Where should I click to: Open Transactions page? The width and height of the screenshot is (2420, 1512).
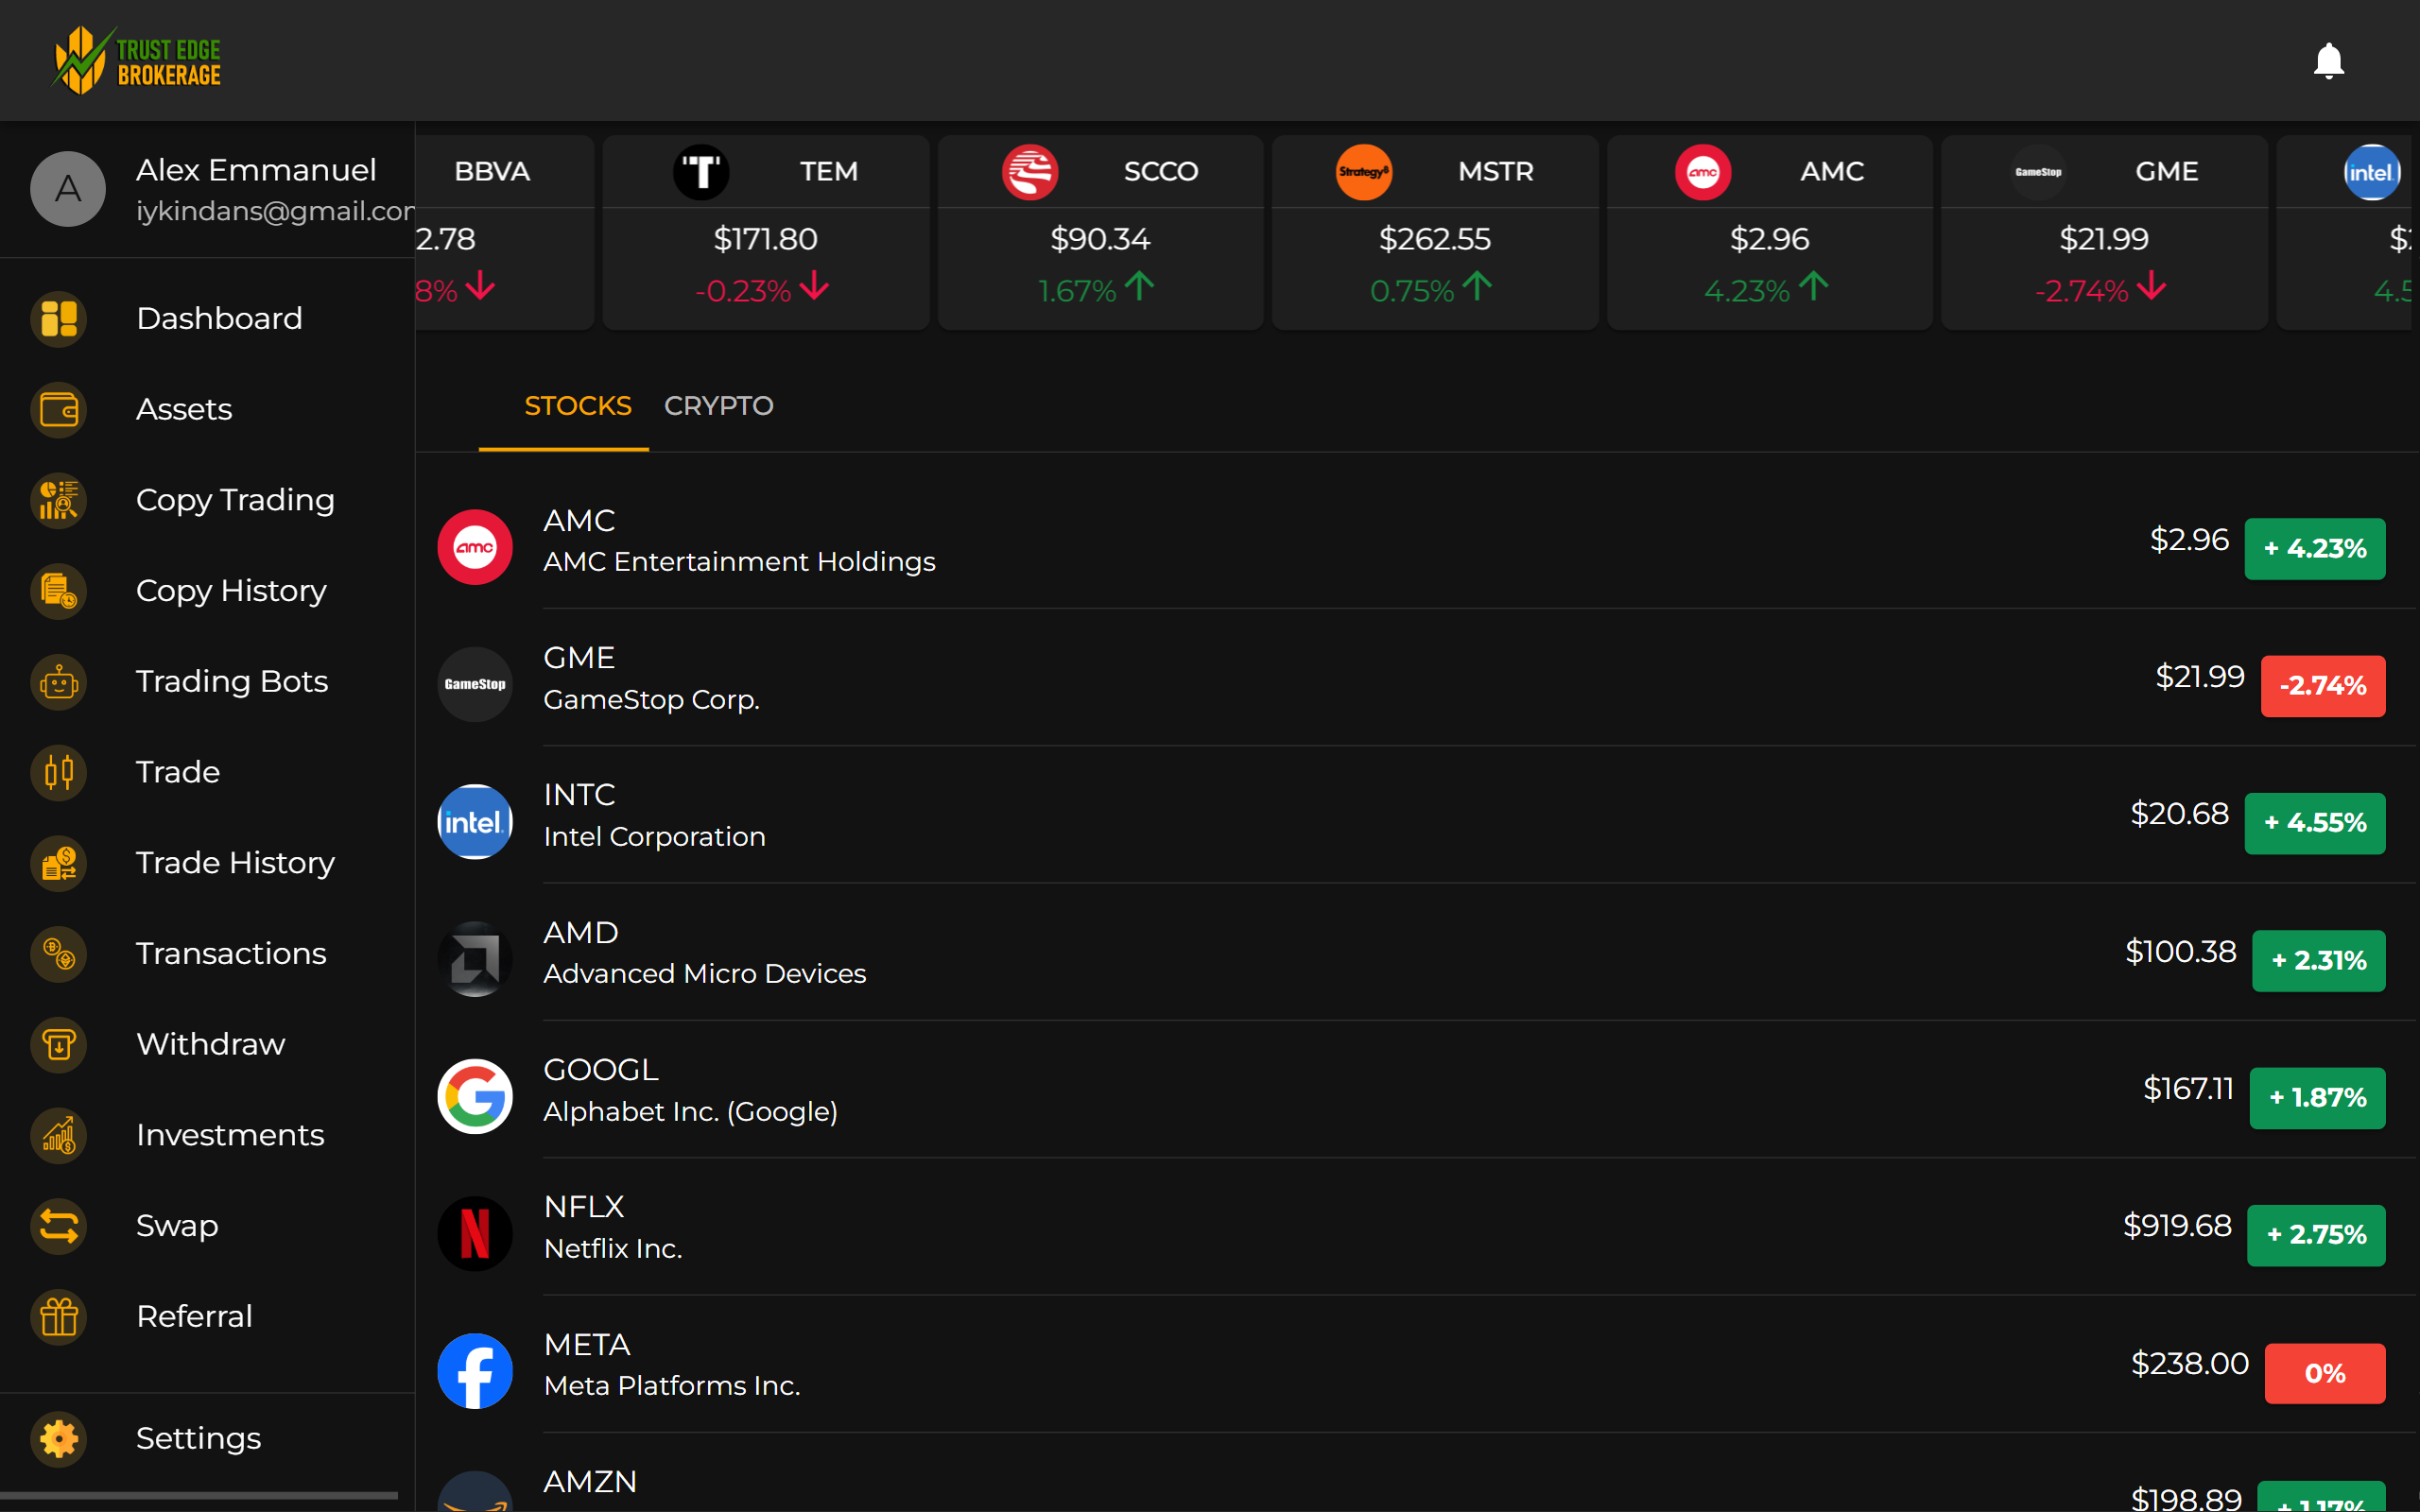click(x=207, y=954)
